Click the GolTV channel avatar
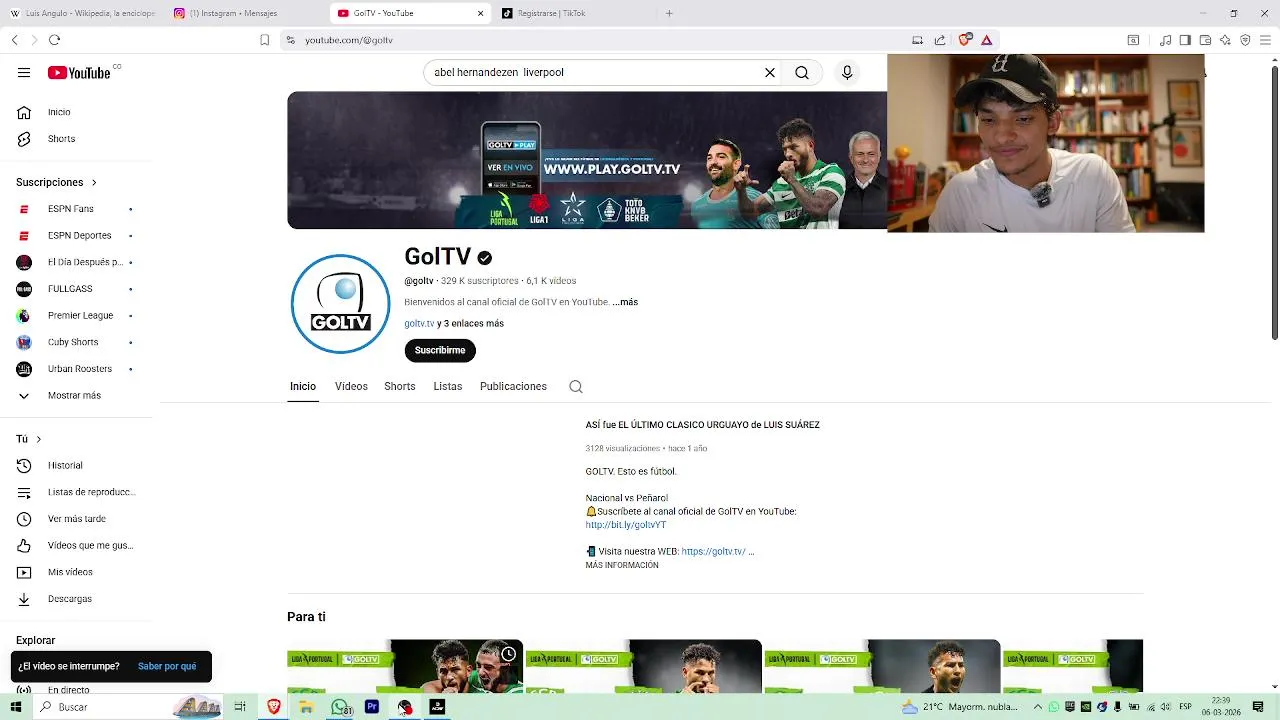Screen dimensions: 1280x720 coord(341,304)
